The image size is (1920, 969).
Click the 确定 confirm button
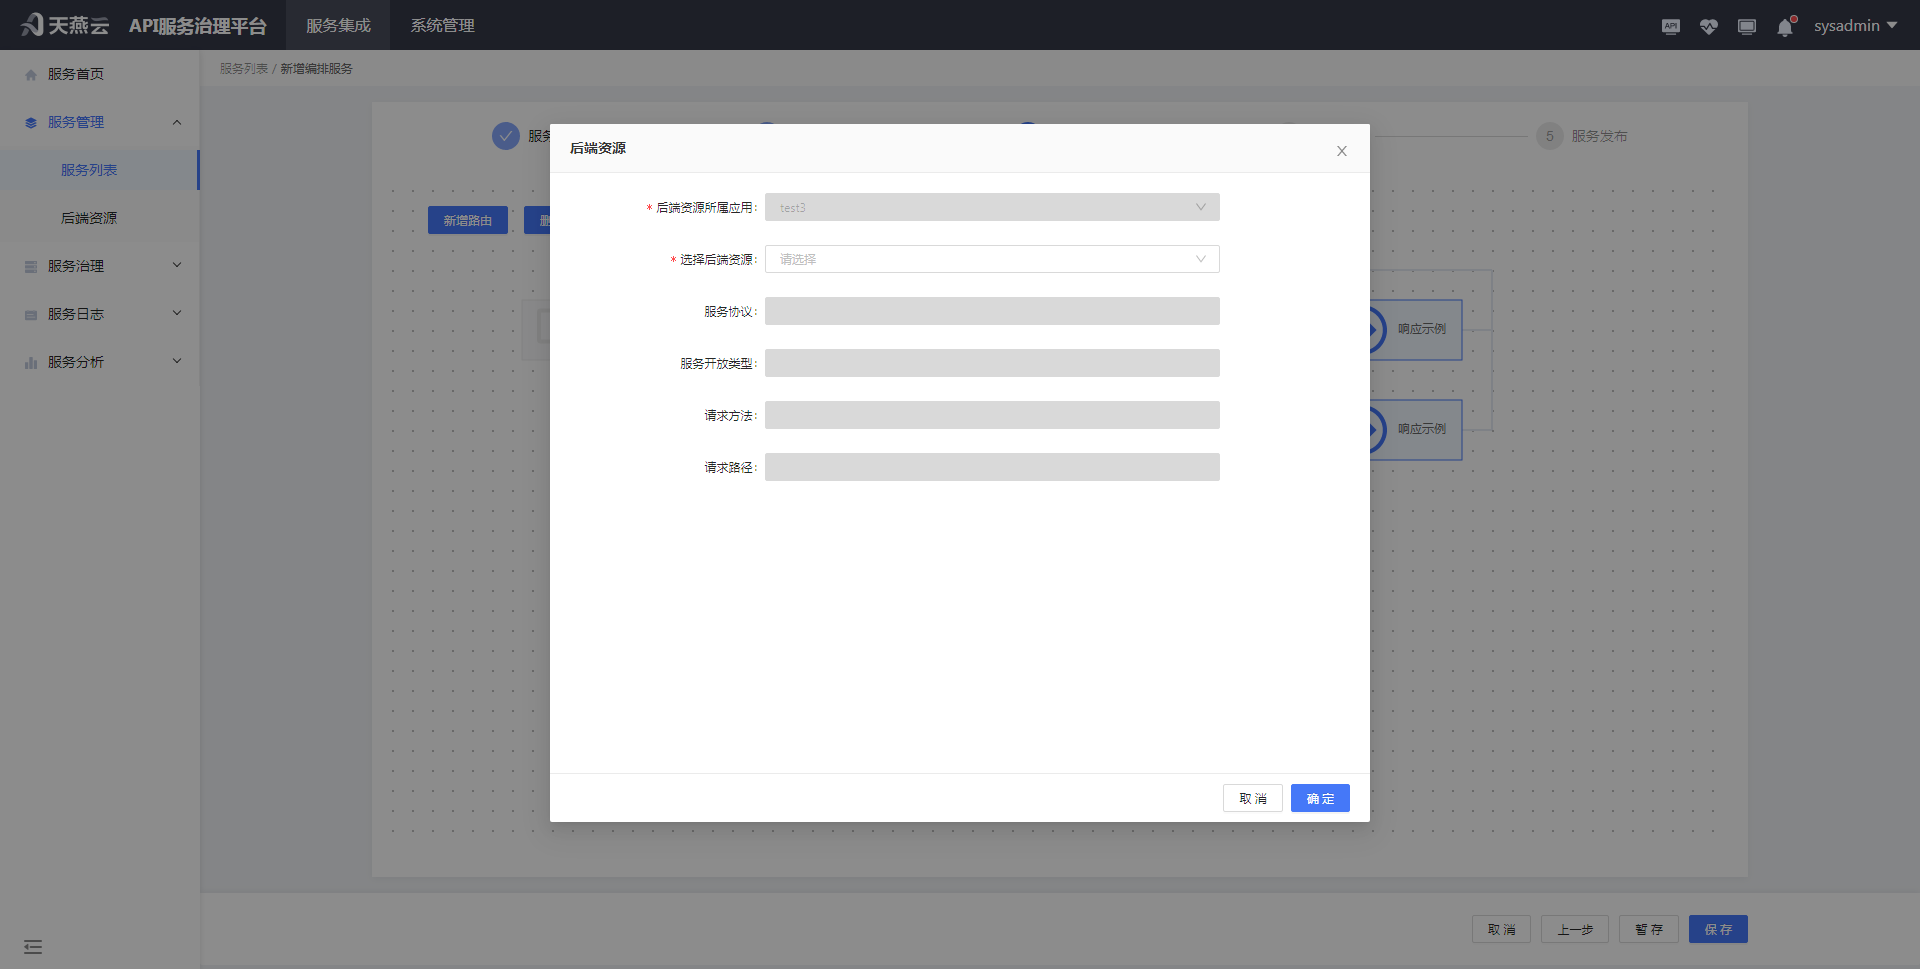tap(1320, 798)
